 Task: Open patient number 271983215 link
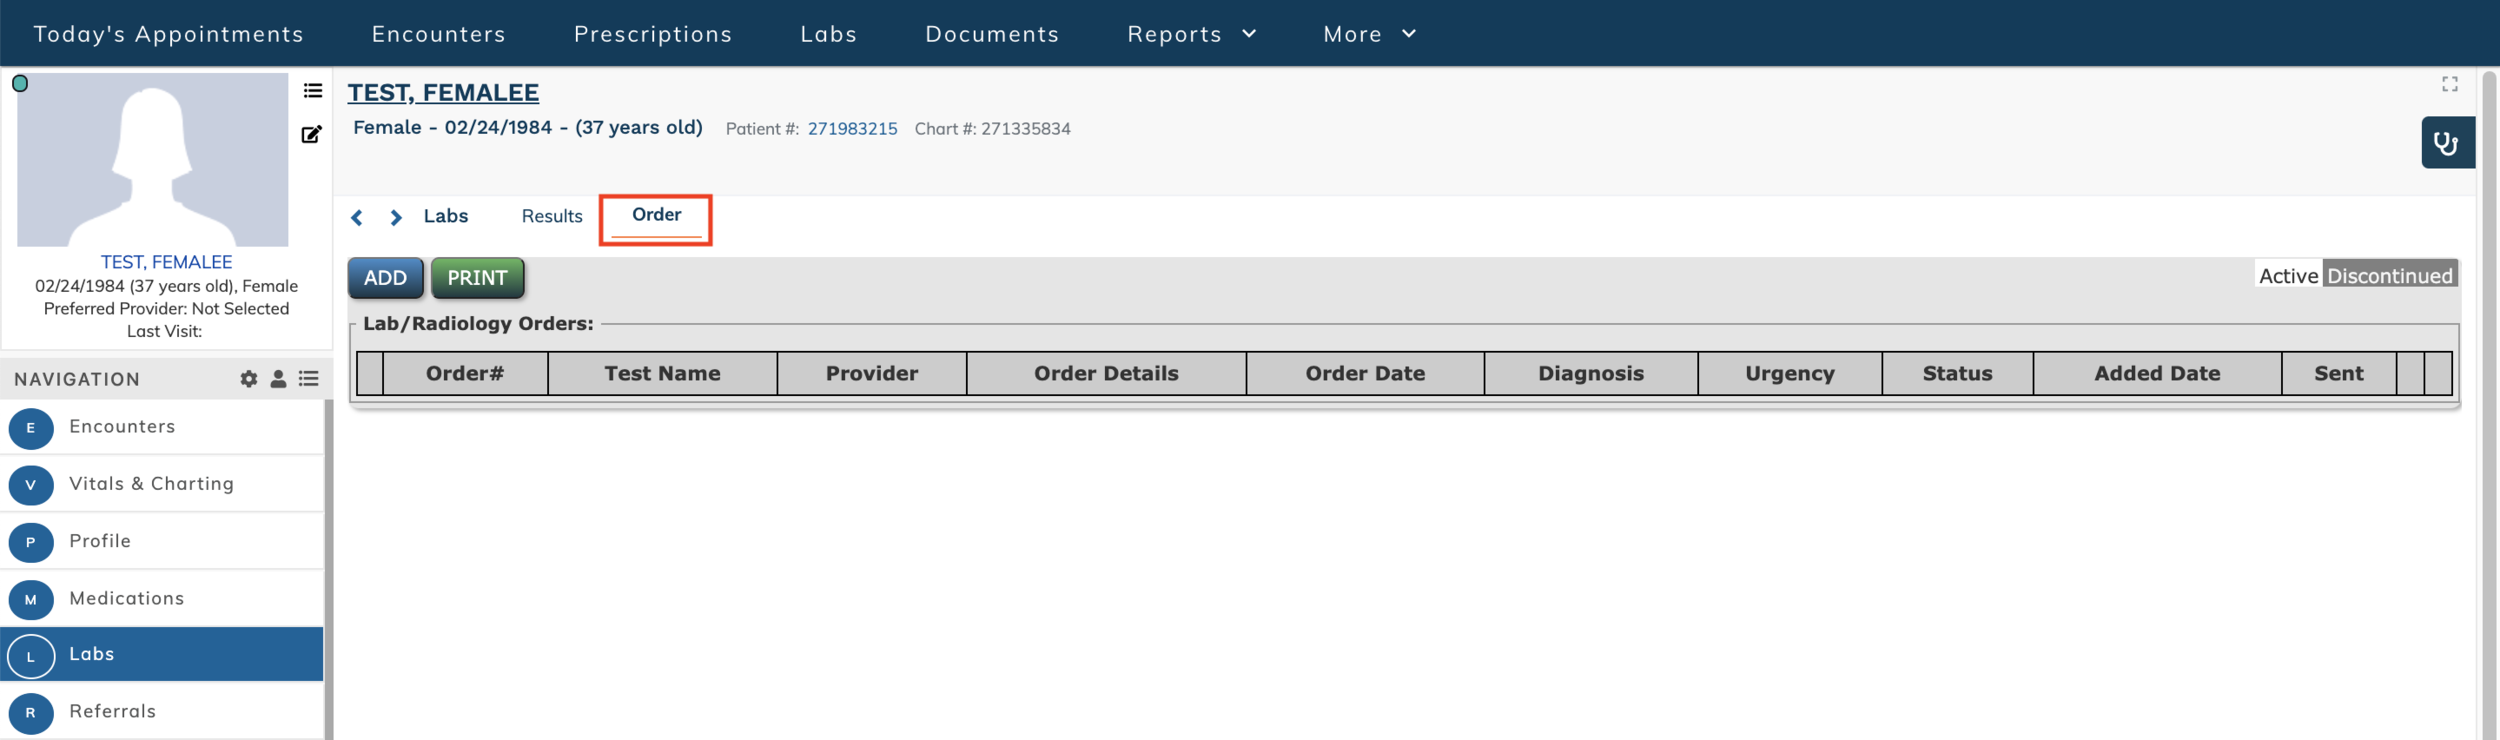point(852,129)
